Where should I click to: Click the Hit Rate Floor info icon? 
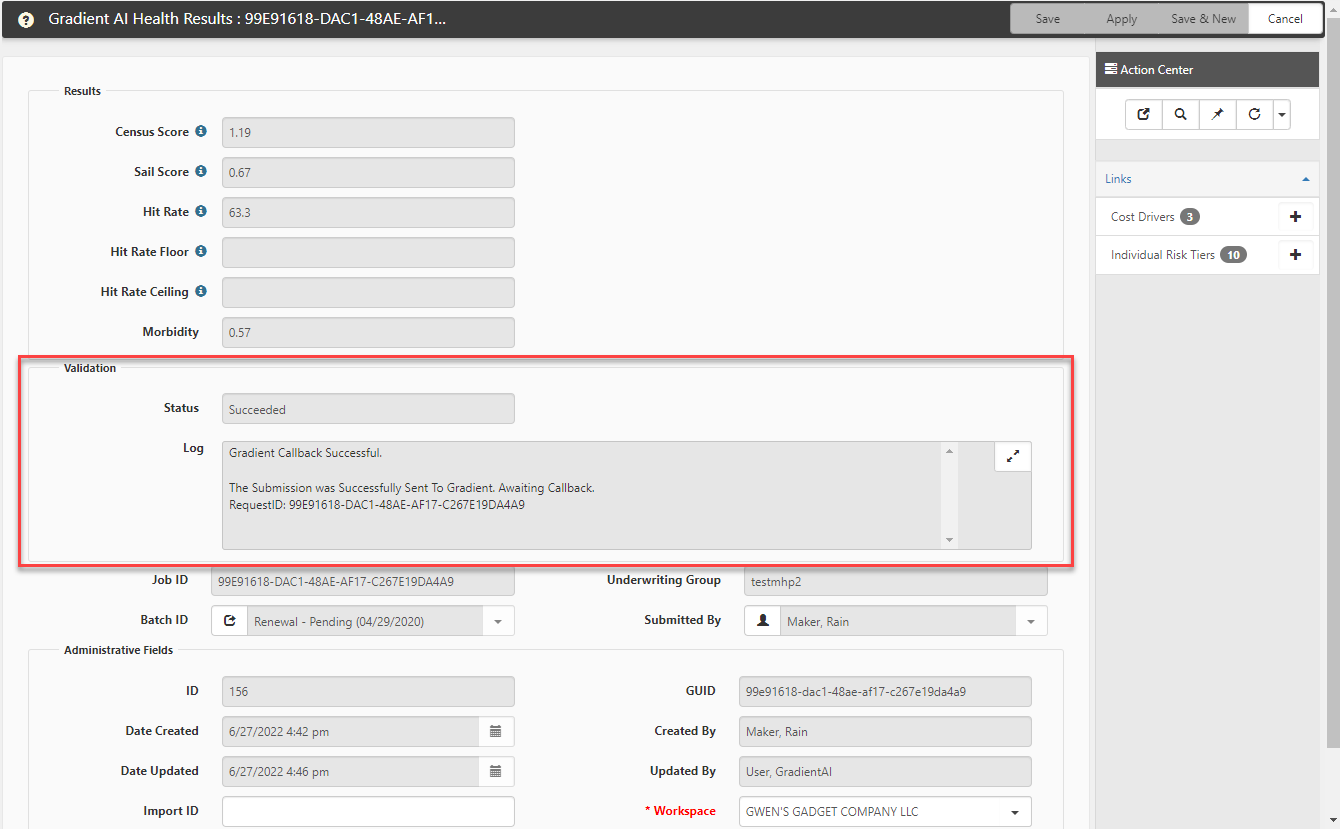[201, 252]
